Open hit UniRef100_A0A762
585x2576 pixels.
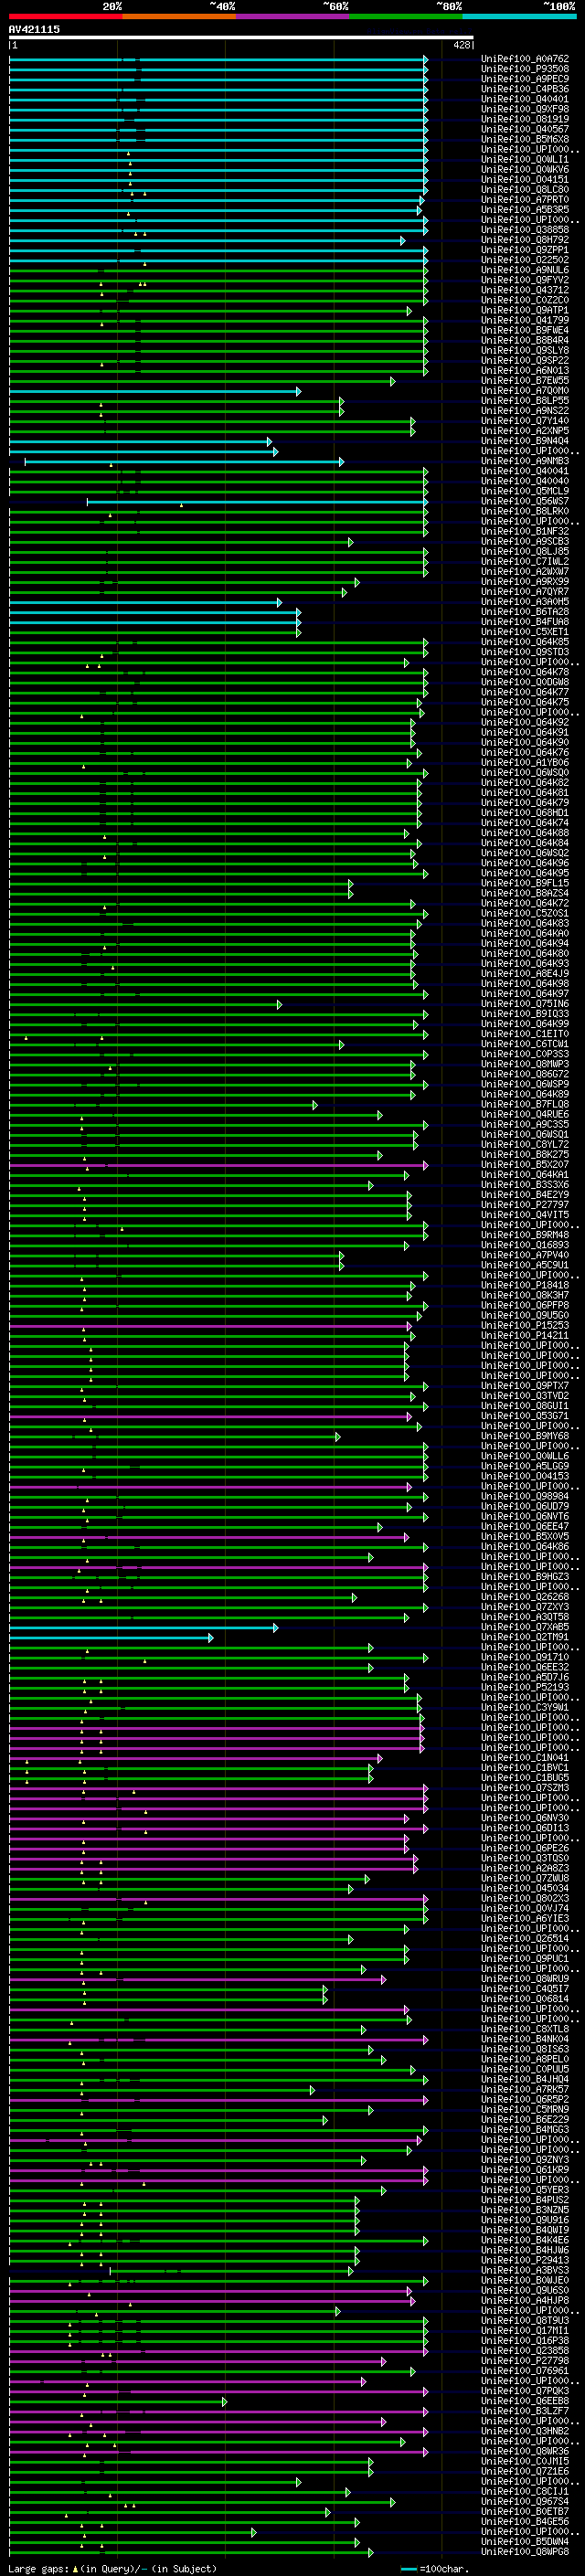point(525,59)
